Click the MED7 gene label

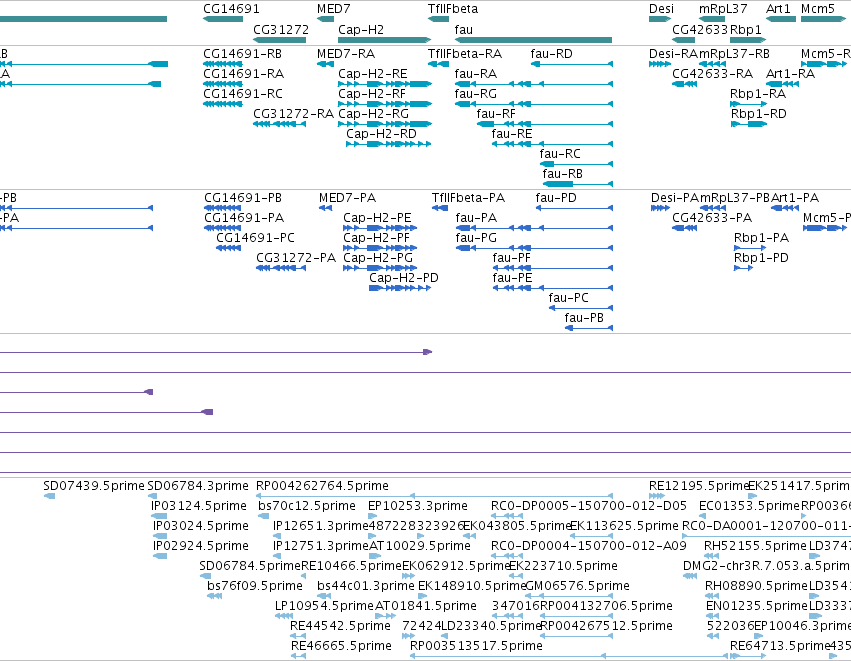(x=333, y=9)
